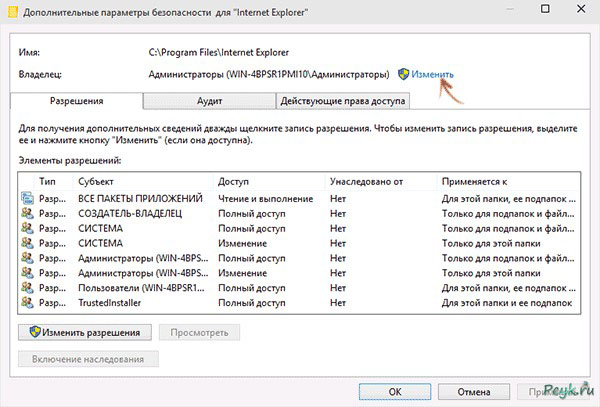Viewport: 600px width, 407px height.
Task: Click the owner name Администраторы (WIN-4BPSR1PMI10\Администраторы)
Action: tap(269, 74)
